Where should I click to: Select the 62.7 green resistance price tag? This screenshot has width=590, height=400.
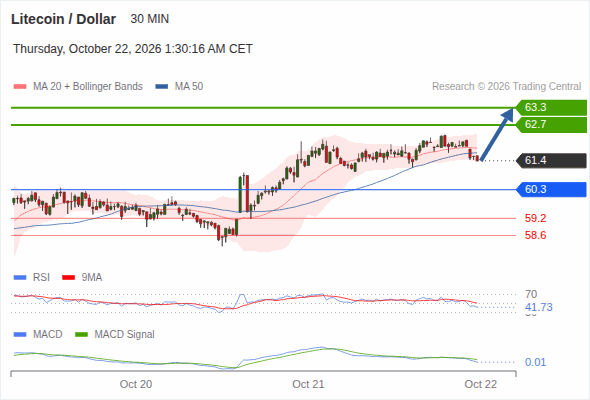pyautogui.click(x=551, y=125)
